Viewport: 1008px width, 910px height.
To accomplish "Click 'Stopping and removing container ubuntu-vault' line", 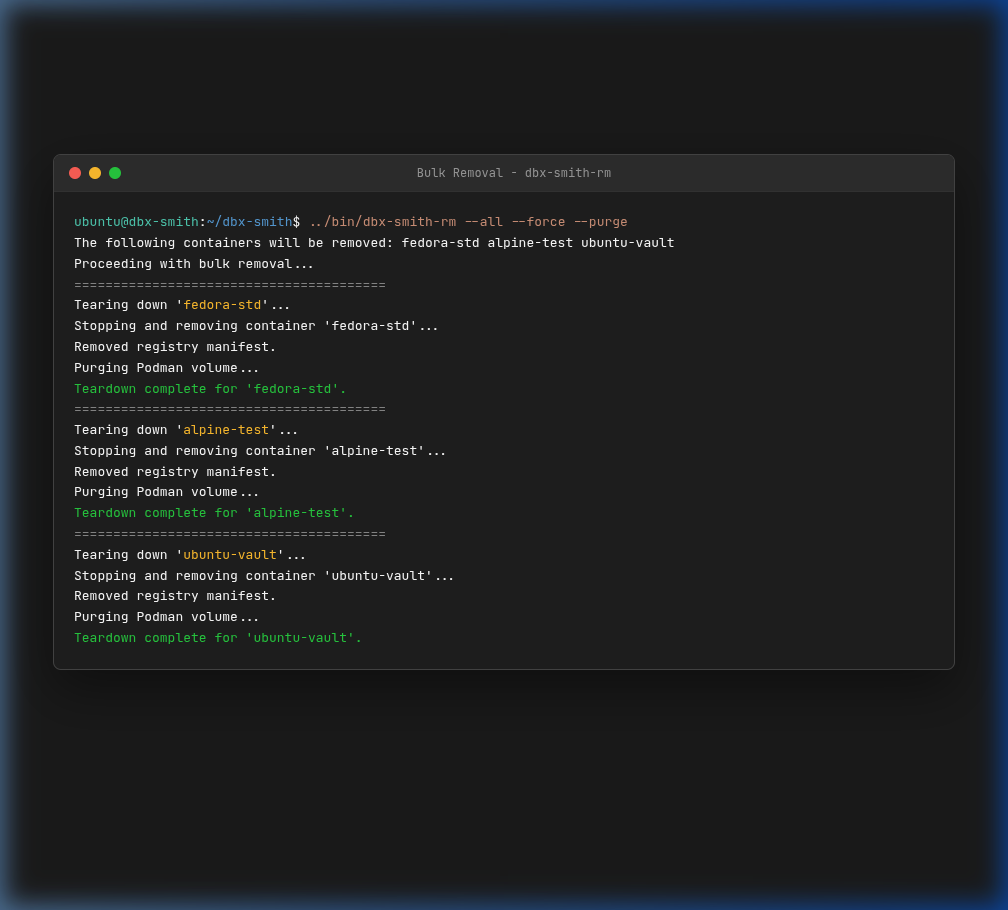I will click(x=264, y=576).
